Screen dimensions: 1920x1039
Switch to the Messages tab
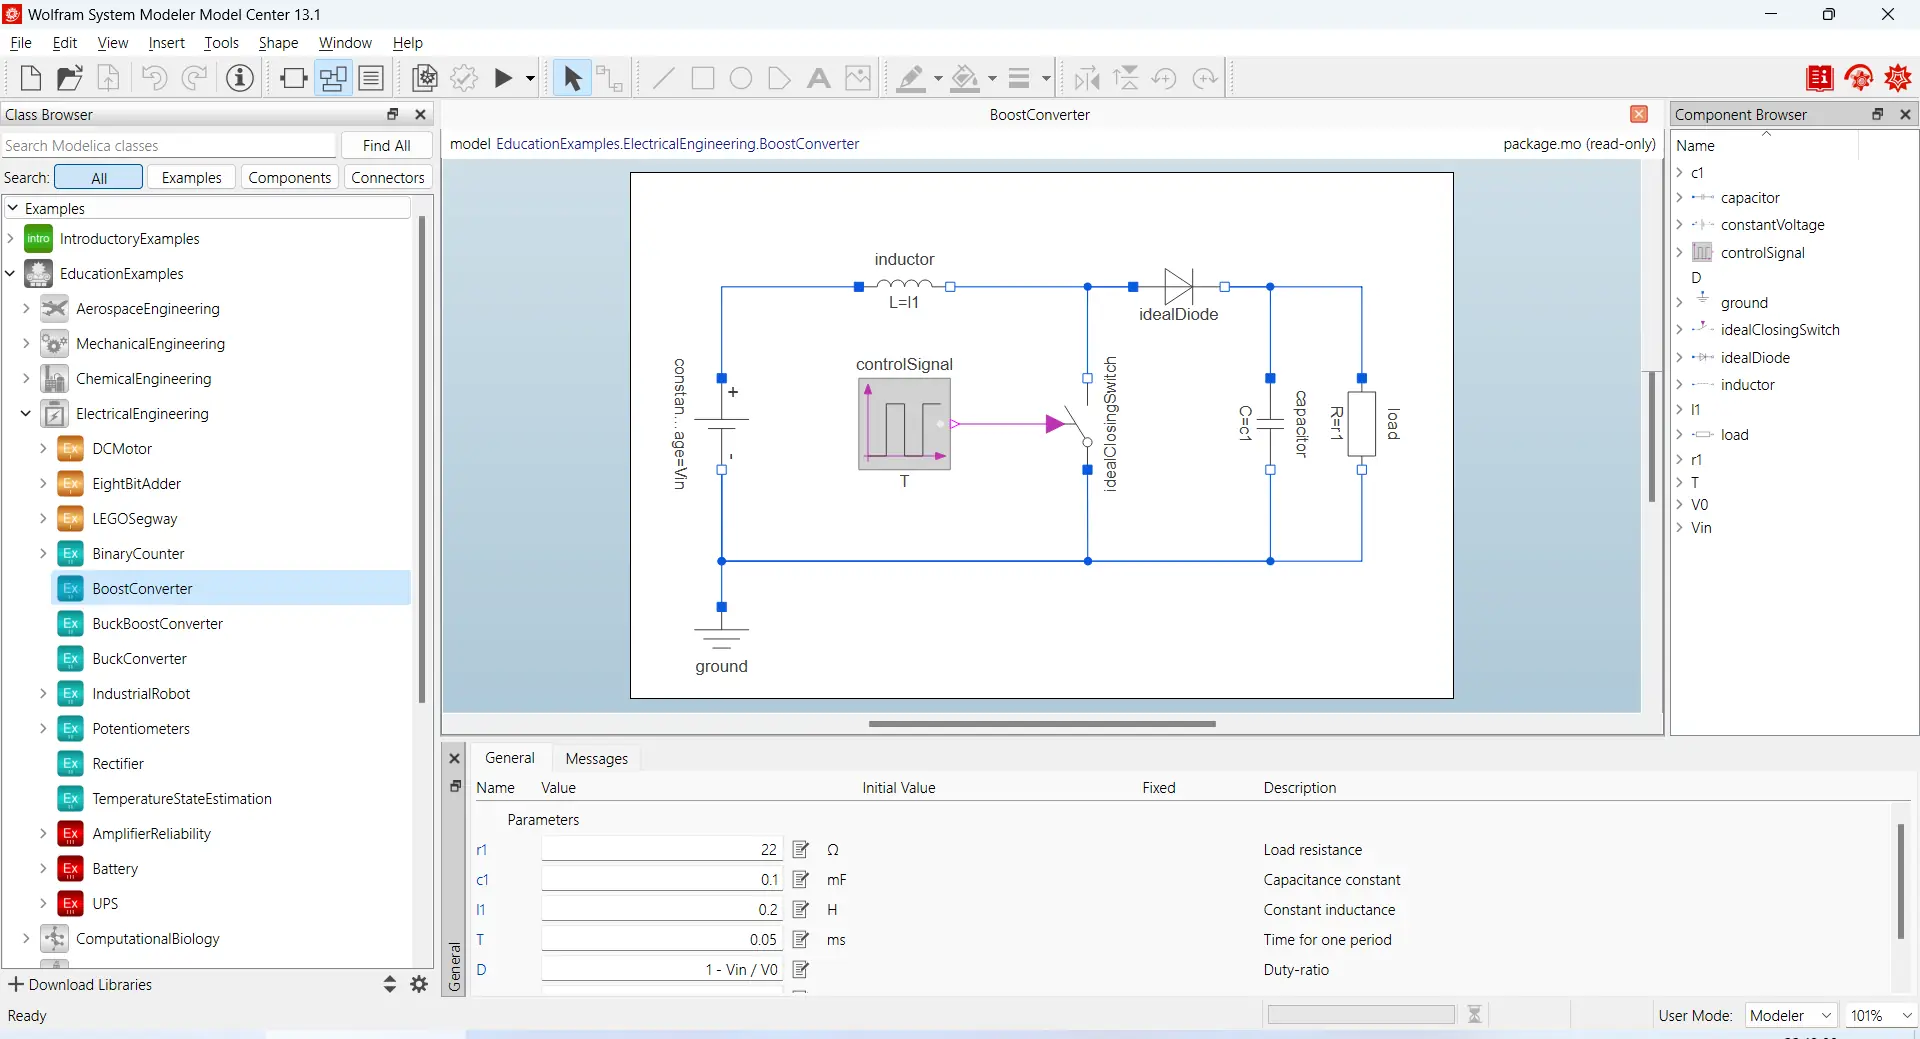coord(596,758)
